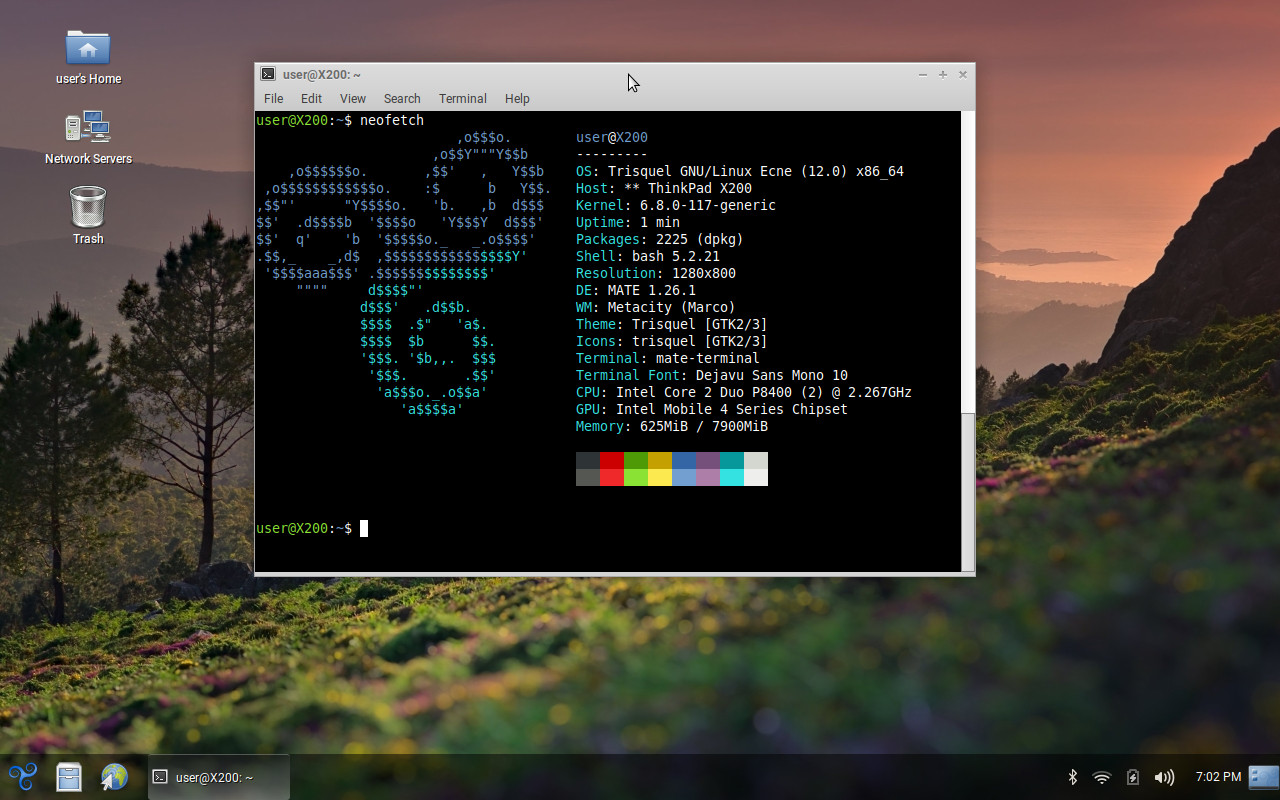1280x800 pixels.
Task: Open the View menu
Action: [352, 99]
